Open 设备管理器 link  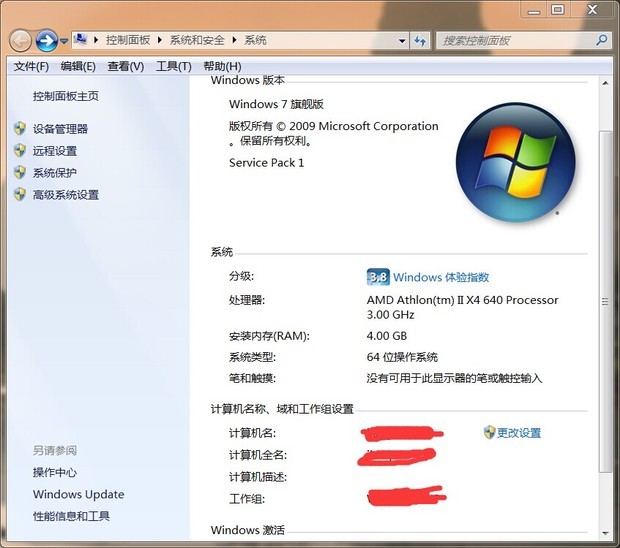tap(60, 129)
